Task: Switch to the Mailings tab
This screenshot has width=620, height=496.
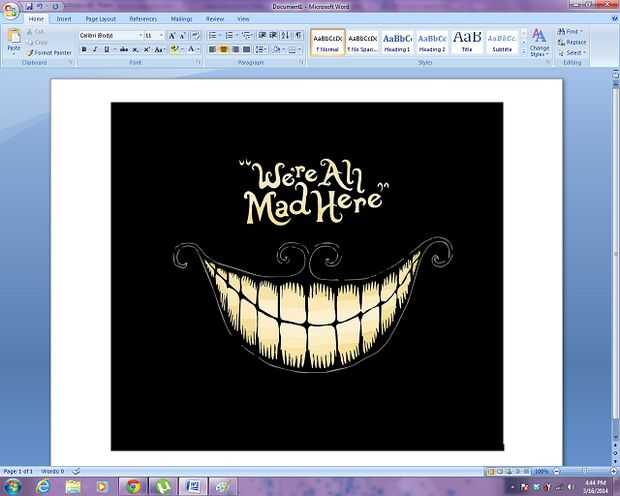Action: pos(181,19)
